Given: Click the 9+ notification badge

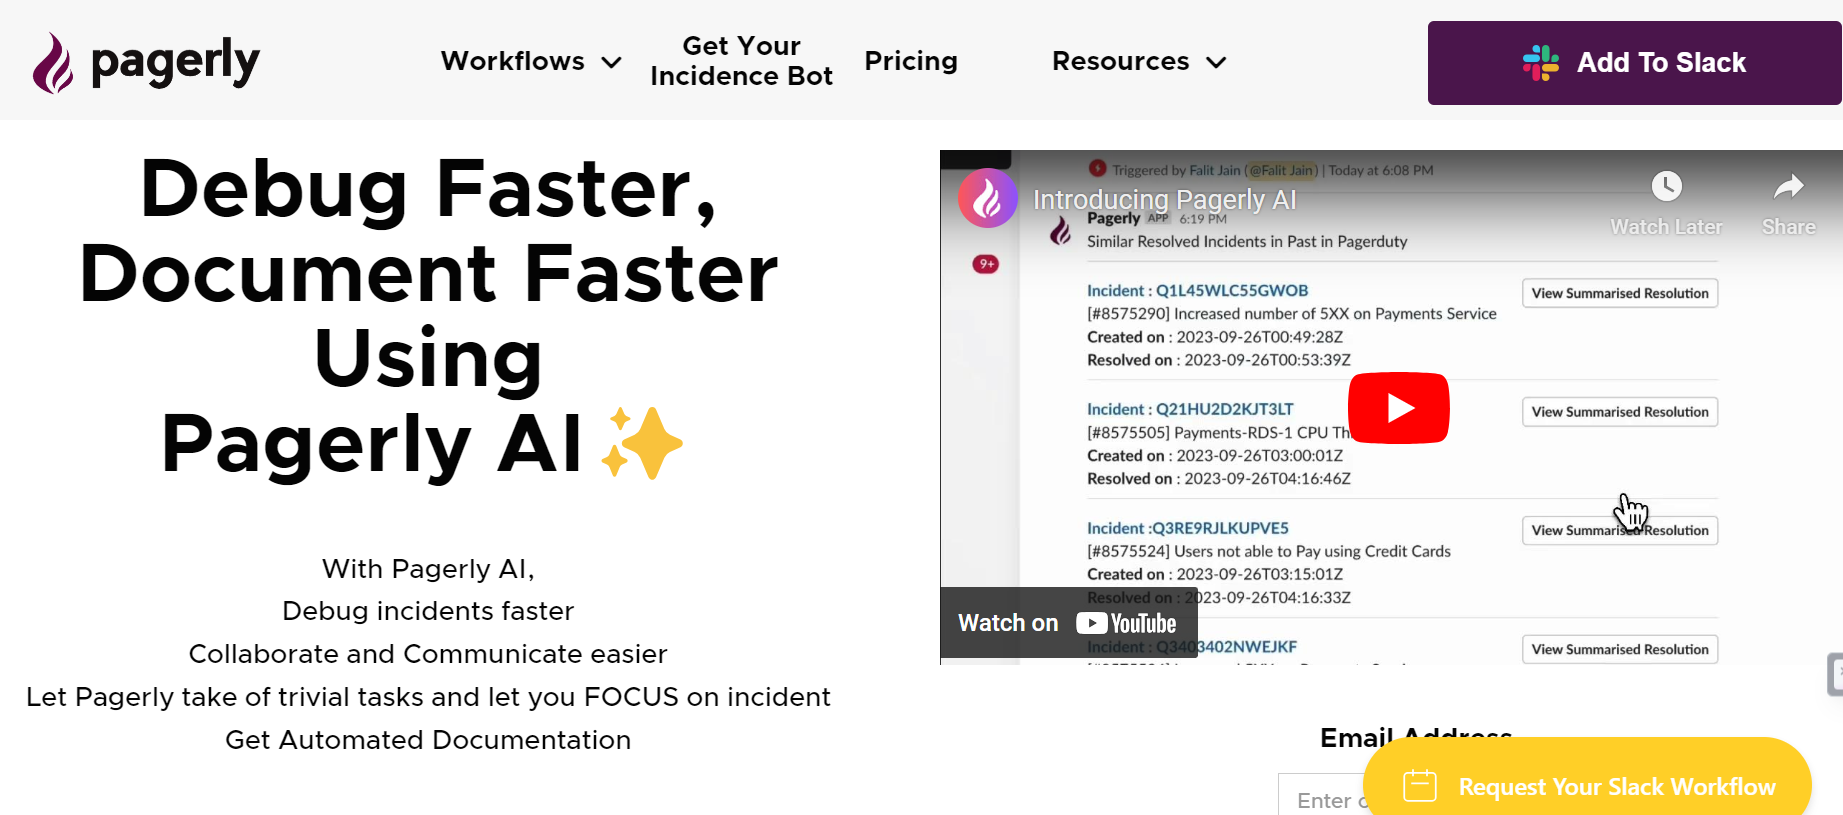Looking at the screenshot, I should point(986,264).
